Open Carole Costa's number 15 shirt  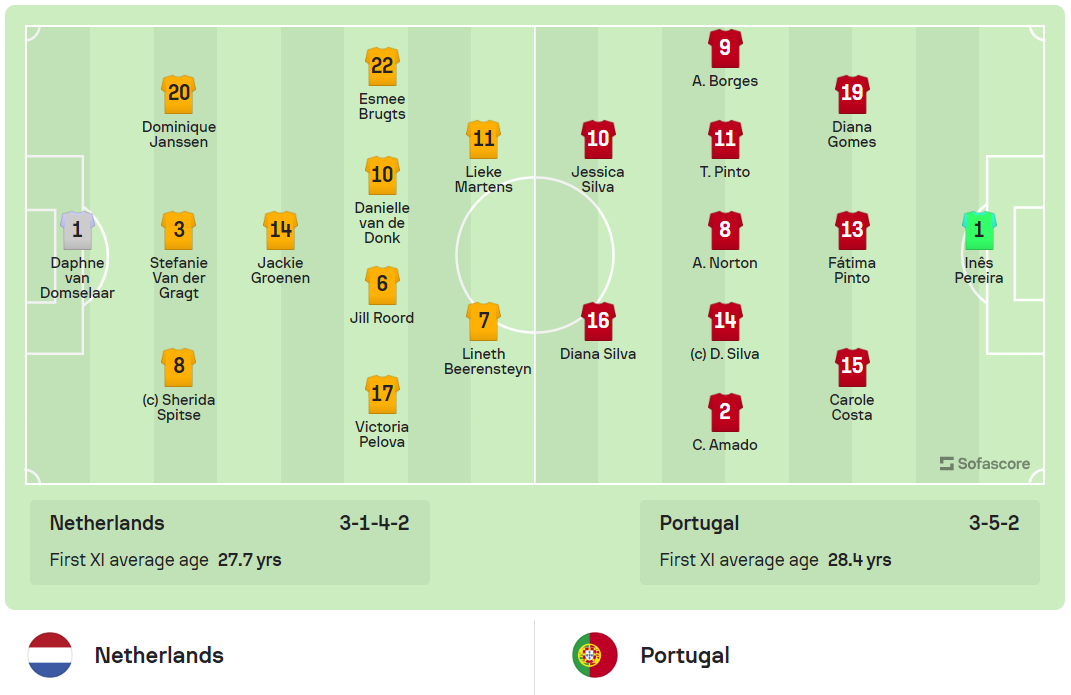coord(852,367)
